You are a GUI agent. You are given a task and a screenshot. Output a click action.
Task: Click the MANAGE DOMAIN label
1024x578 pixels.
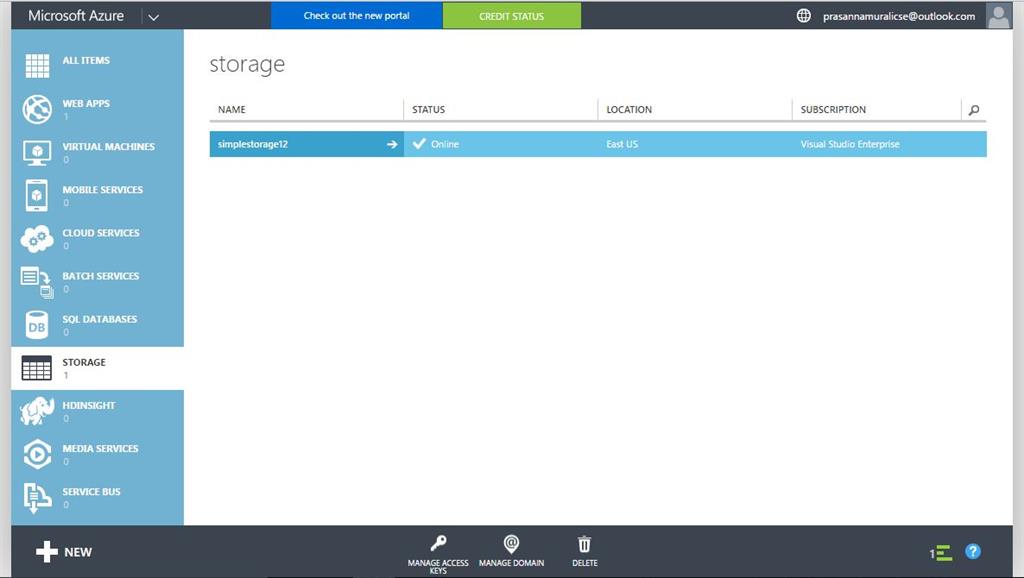(511, 563)
